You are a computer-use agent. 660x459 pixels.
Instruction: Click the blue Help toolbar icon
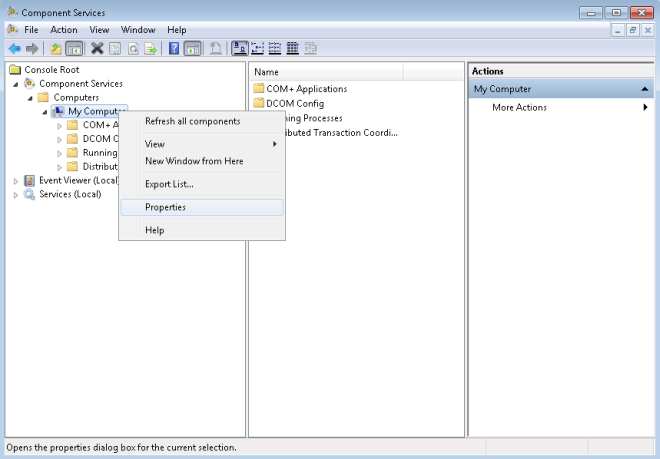tap(174, 48)
